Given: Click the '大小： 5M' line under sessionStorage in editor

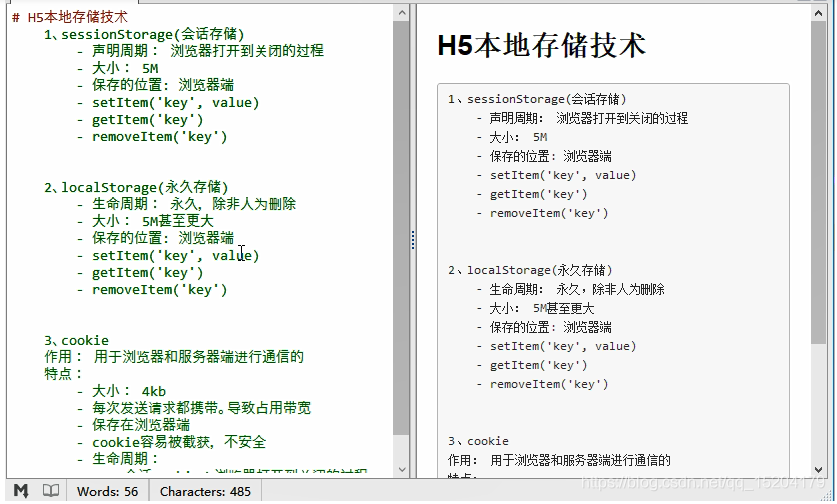Looking at the screenshot, I should 117,68.
